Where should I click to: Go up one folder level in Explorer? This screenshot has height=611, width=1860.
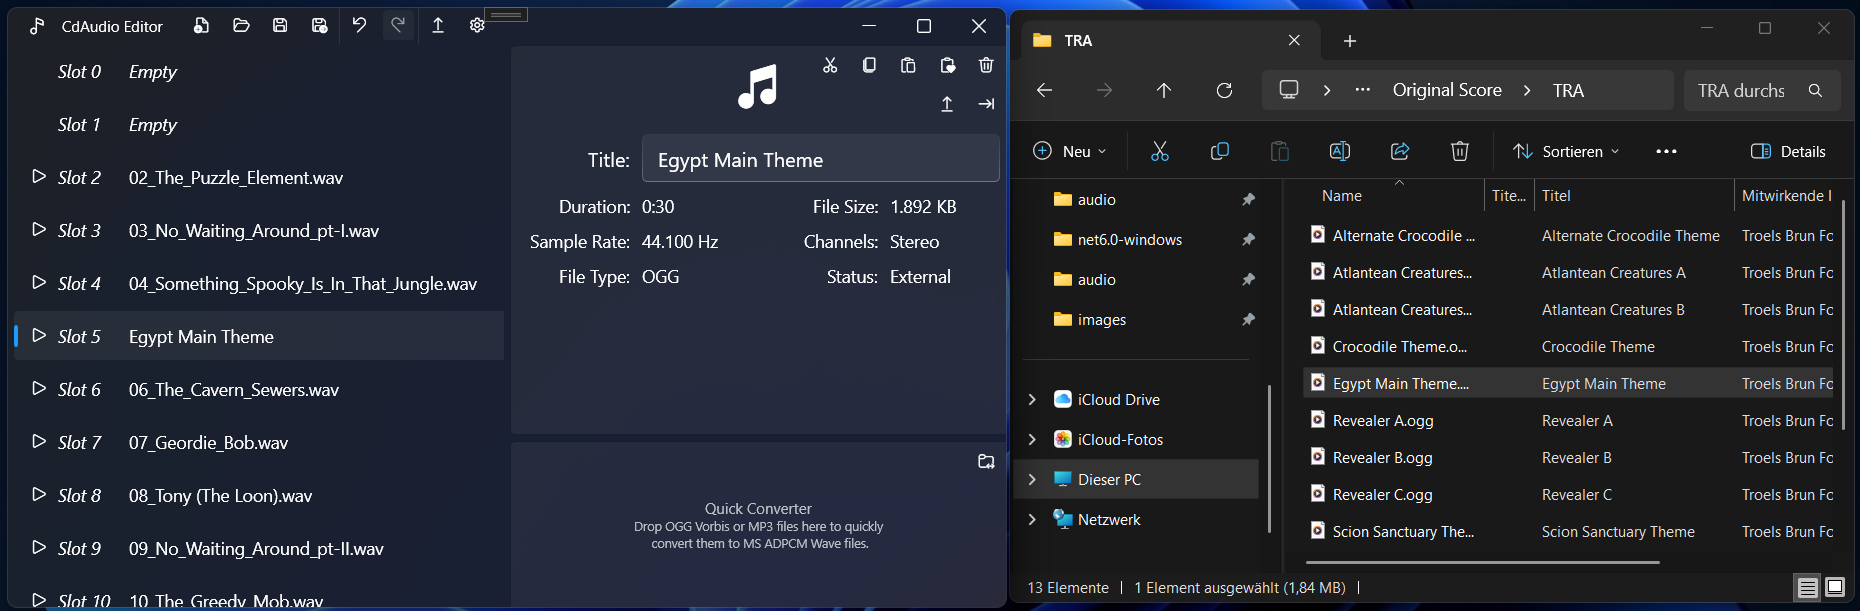(x=1164, y=90)
